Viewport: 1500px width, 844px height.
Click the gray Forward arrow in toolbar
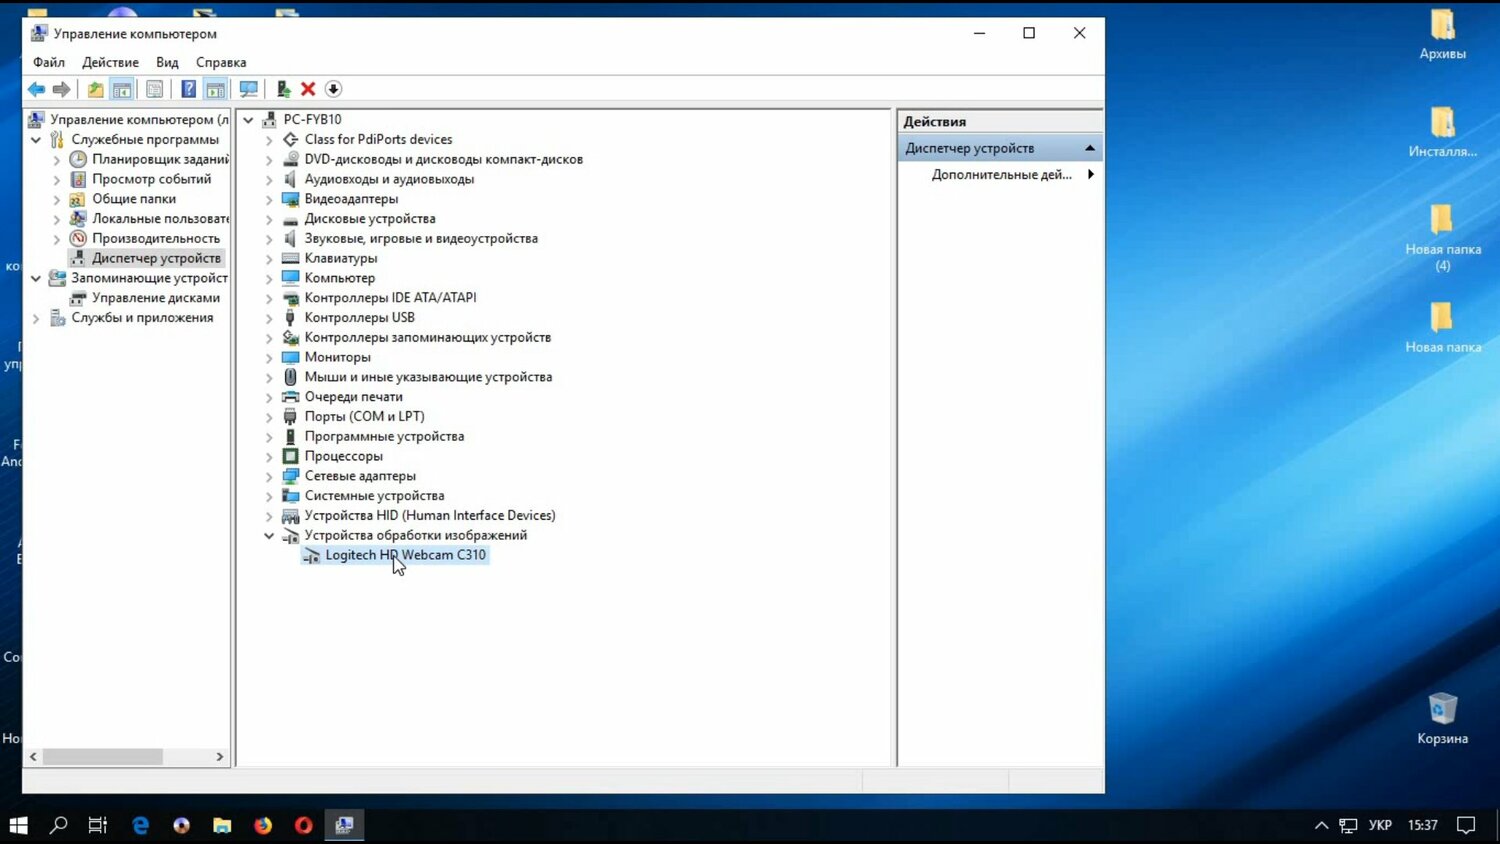pyautogui.click(x=61, y=89)
